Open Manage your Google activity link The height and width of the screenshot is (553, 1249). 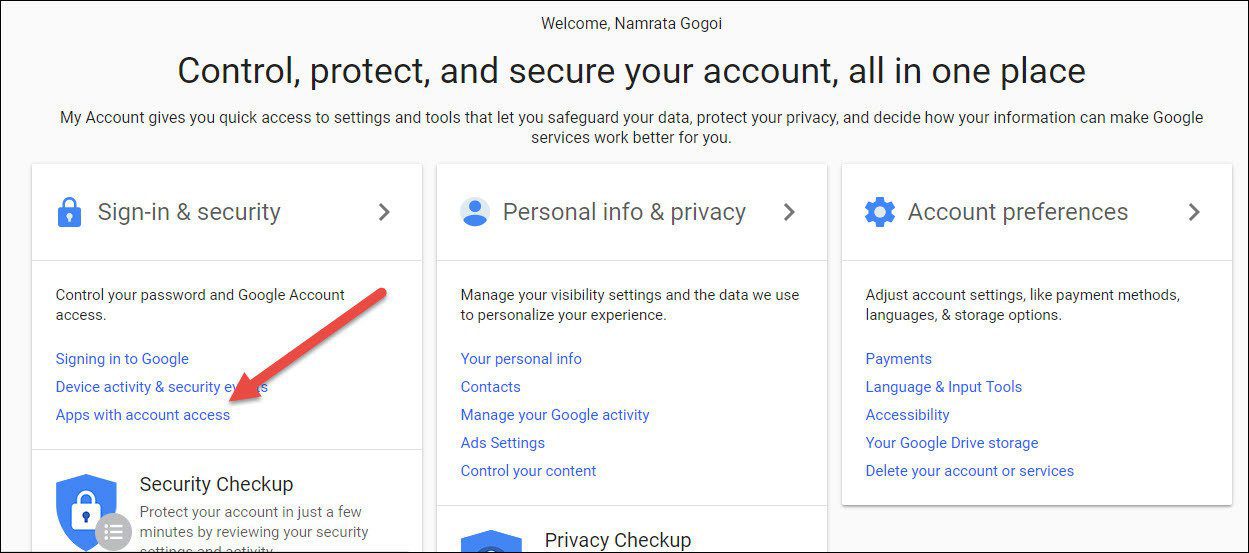point(555,415)
